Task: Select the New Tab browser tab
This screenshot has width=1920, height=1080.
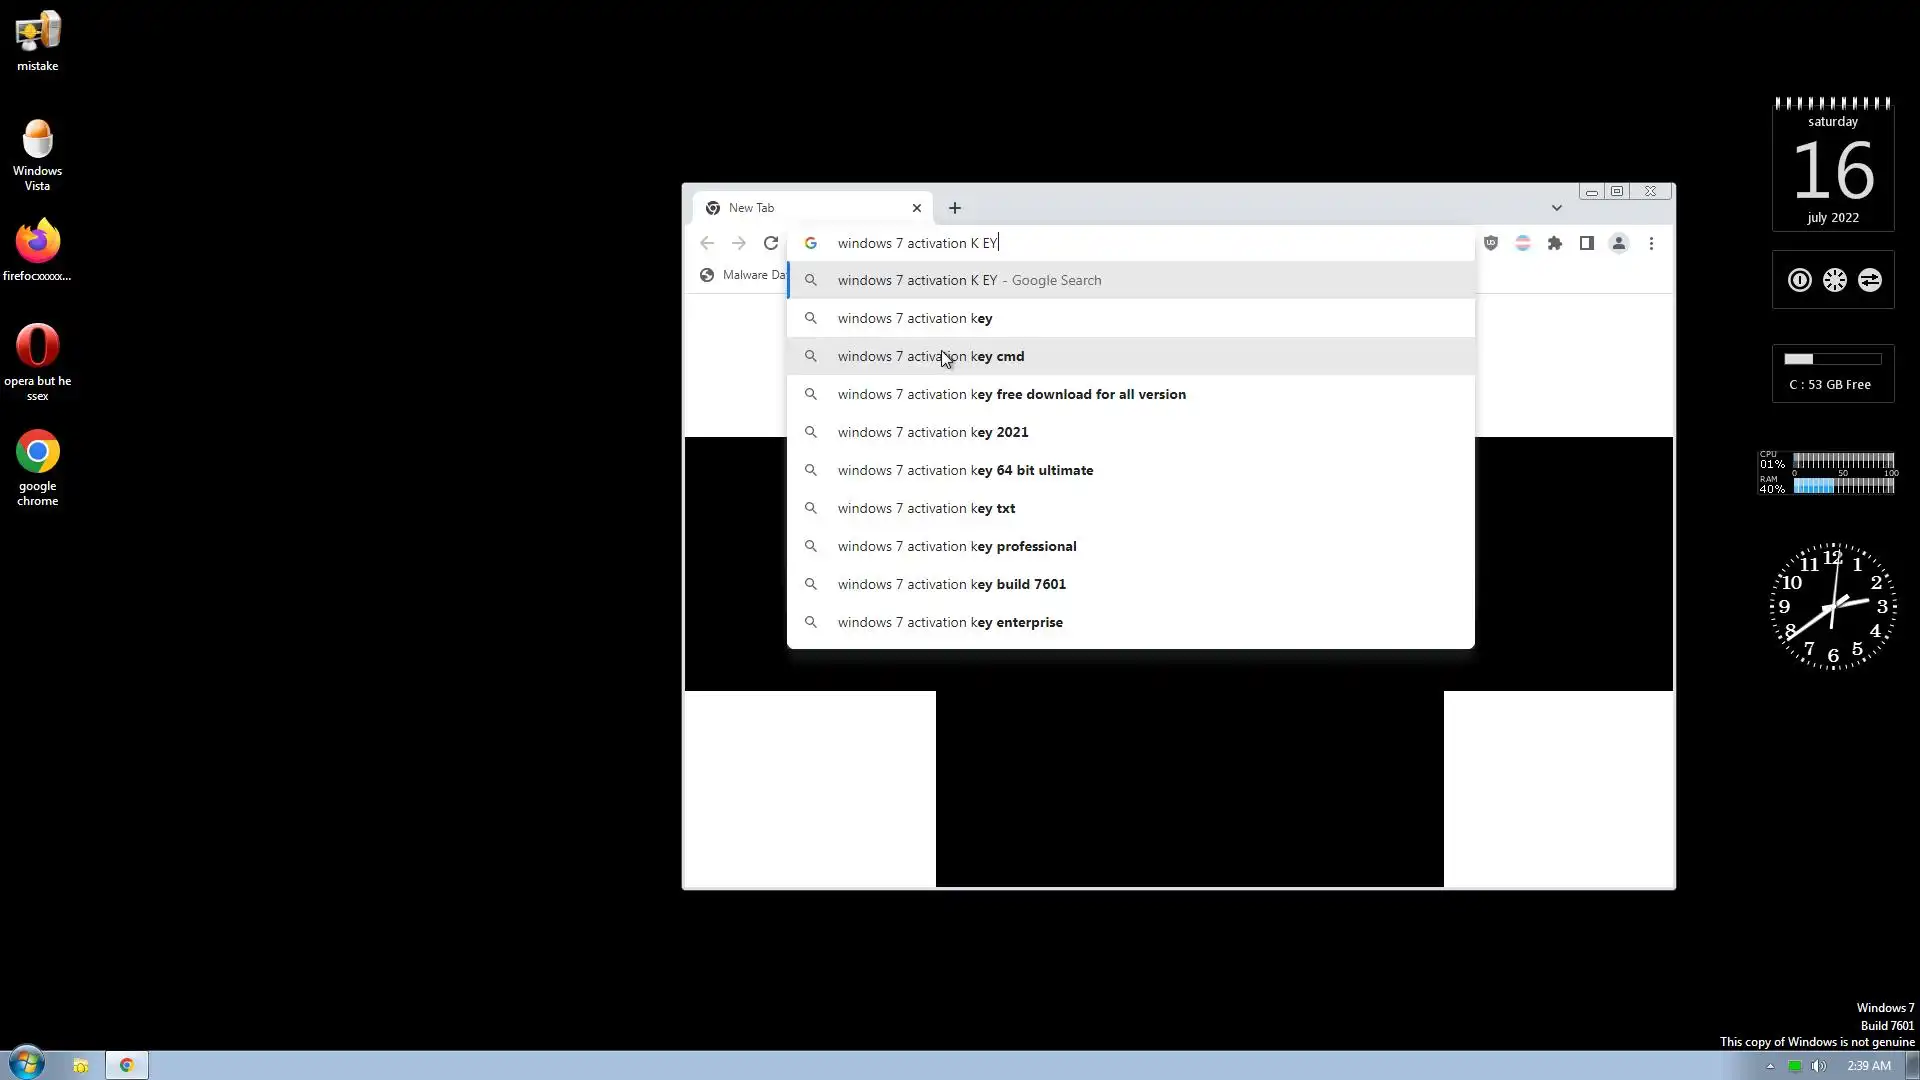Action: click(x=800, y=208)
